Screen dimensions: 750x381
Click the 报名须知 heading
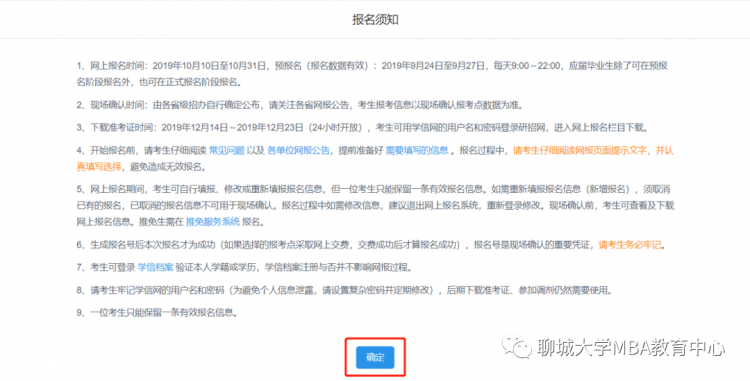point(375,20)
